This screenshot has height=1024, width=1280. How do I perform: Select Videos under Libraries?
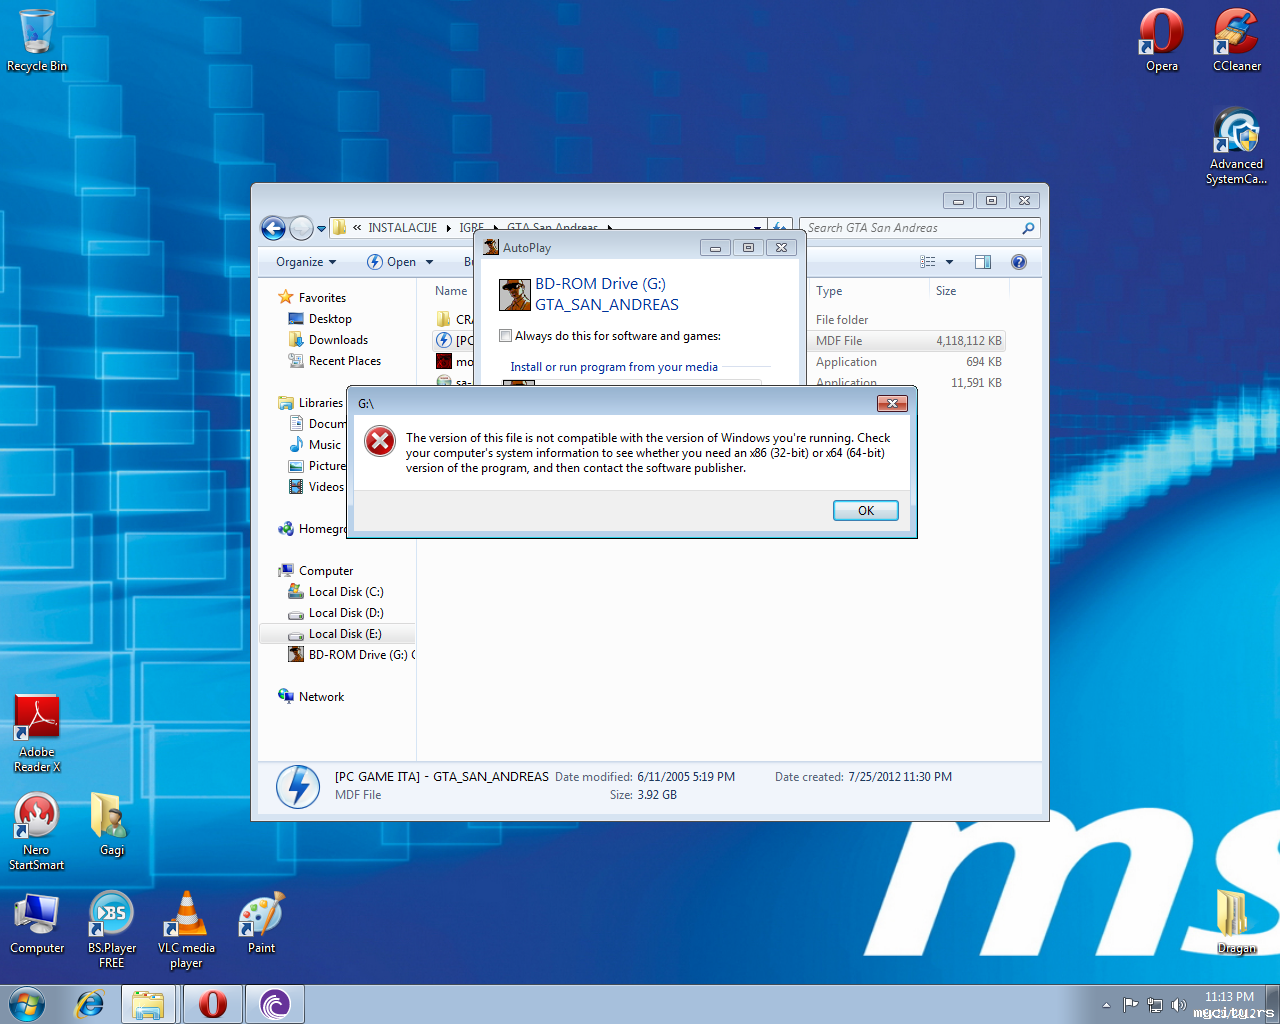(x=326, y=487)
